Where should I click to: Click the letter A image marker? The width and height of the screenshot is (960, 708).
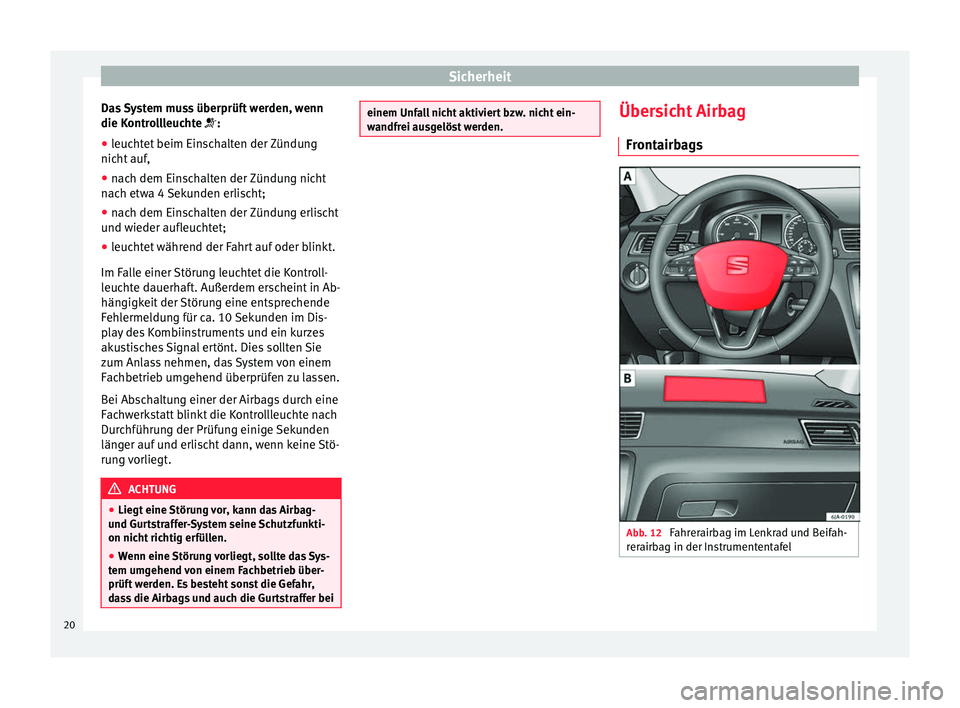[x=628, y=177]
